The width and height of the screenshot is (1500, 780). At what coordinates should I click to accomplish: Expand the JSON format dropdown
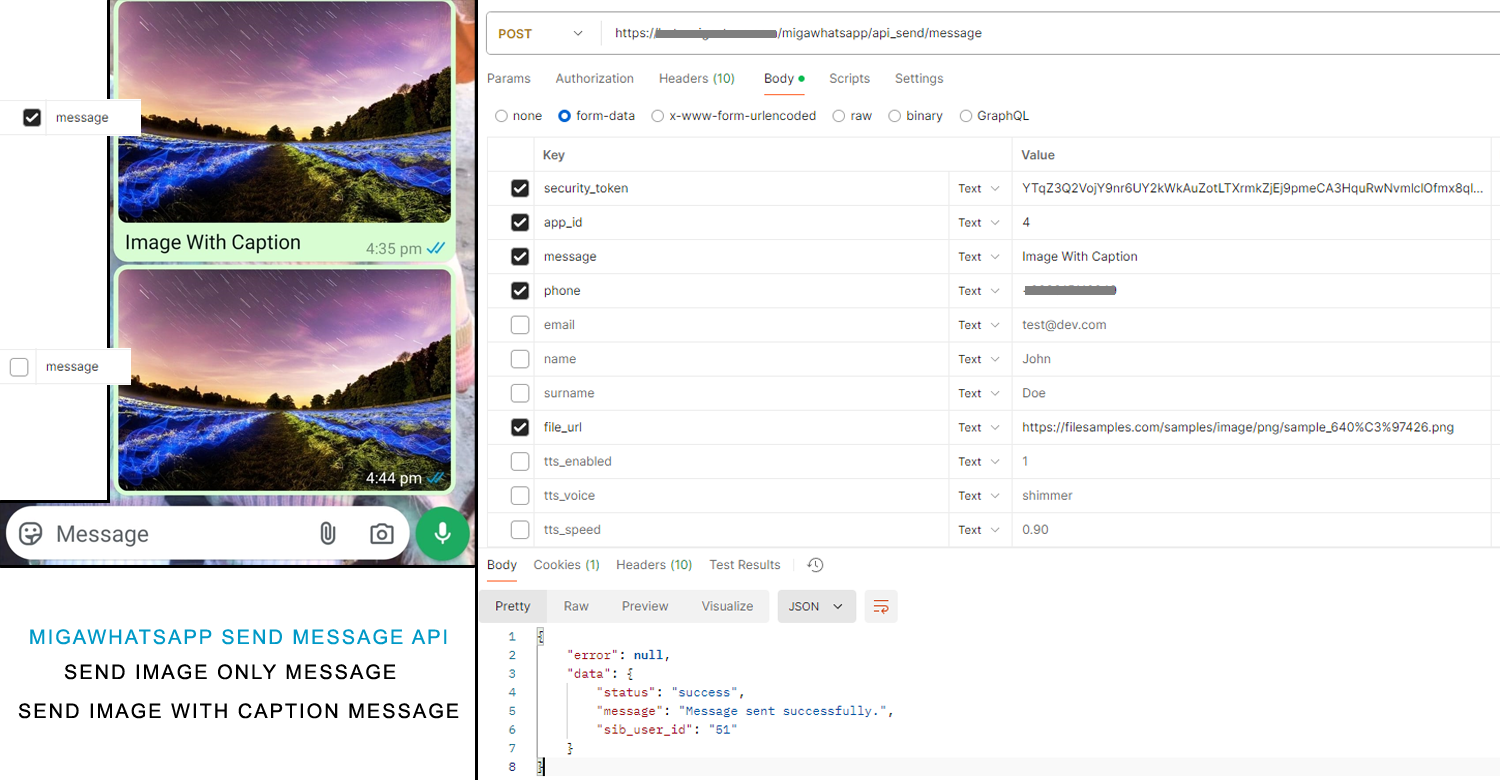click(816, 606)
